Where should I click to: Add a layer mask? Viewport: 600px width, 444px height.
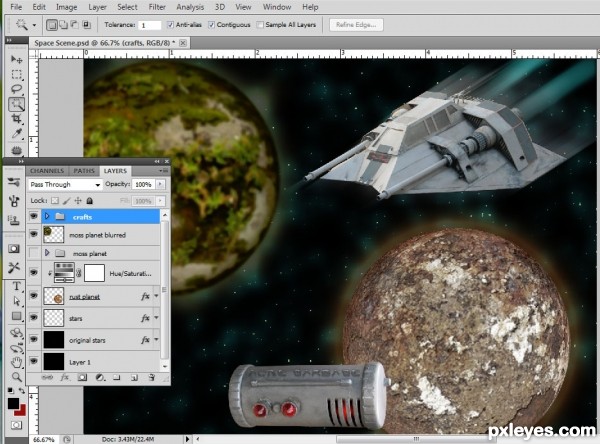(82, 377)
